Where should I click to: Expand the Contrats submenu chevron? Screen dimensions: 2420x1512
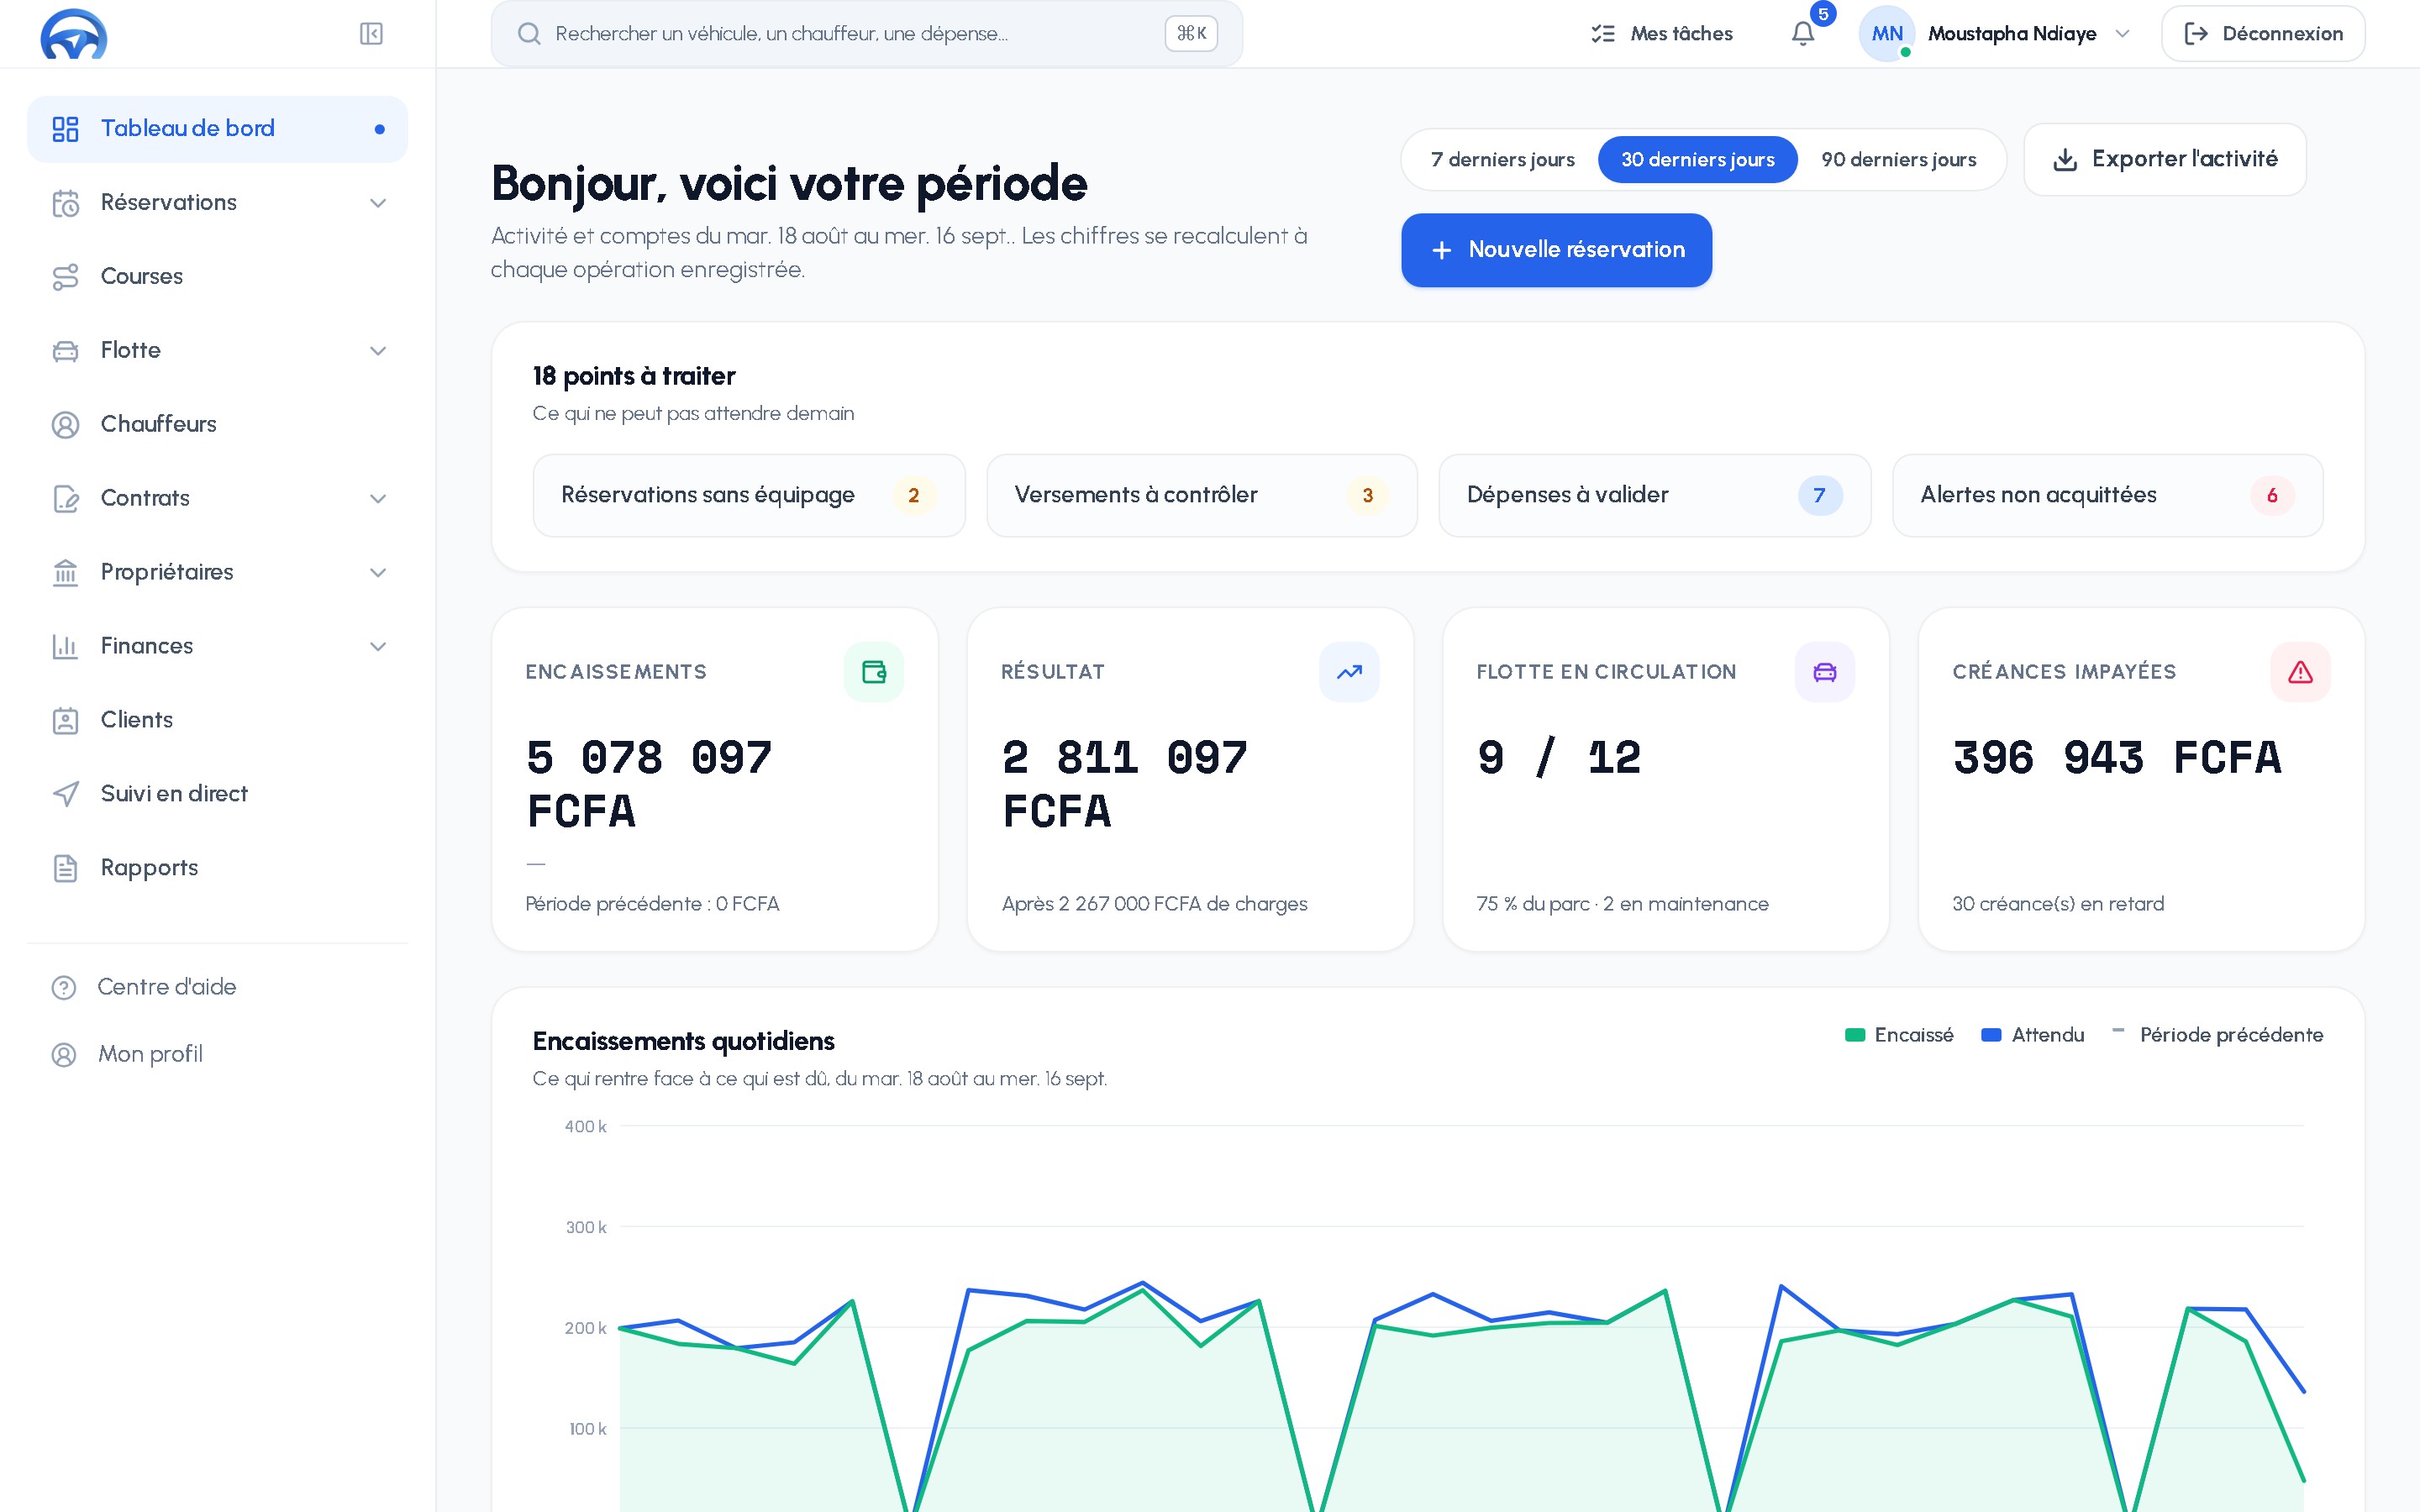click(x=378, y=499)
